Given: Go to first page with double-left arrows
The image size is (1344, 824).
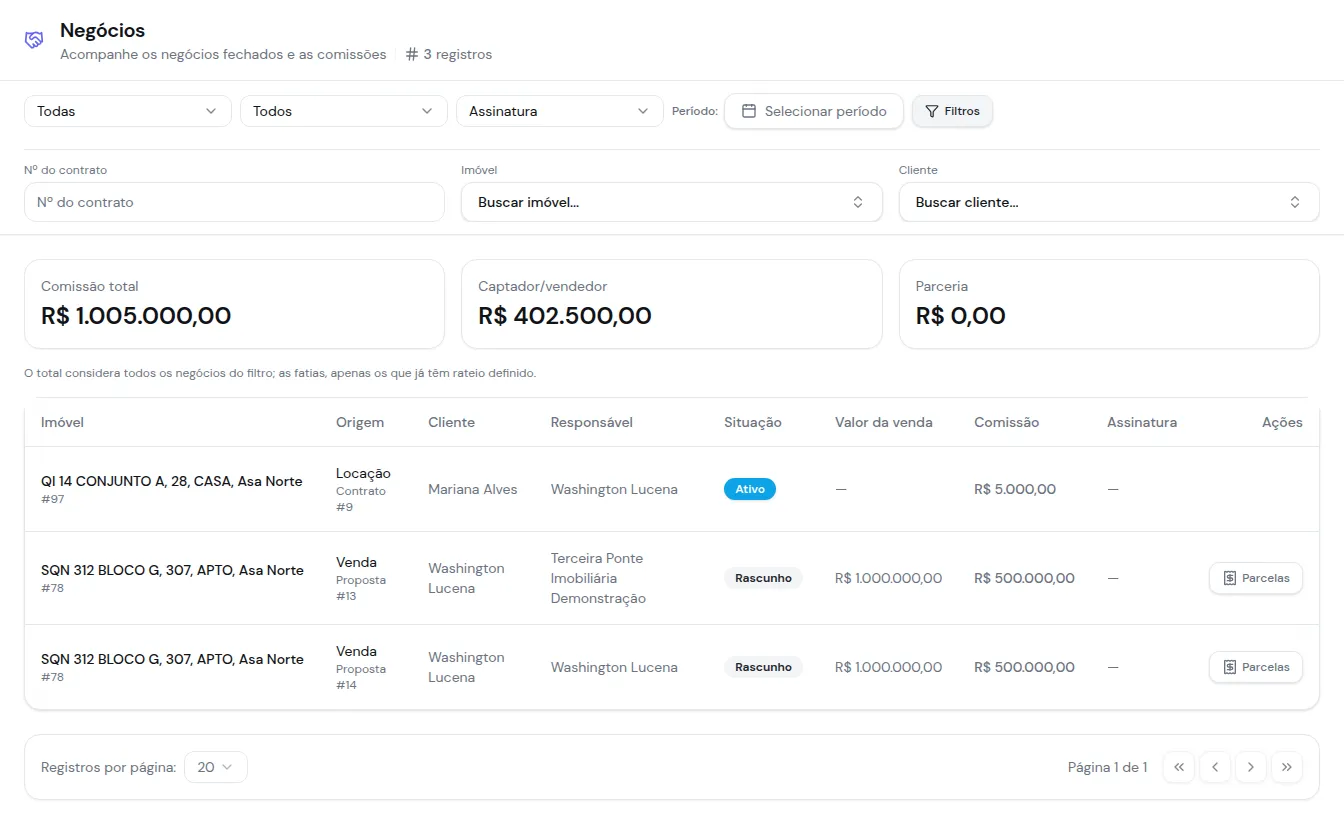Looking at the screenshot, I should click(1179, 767).
